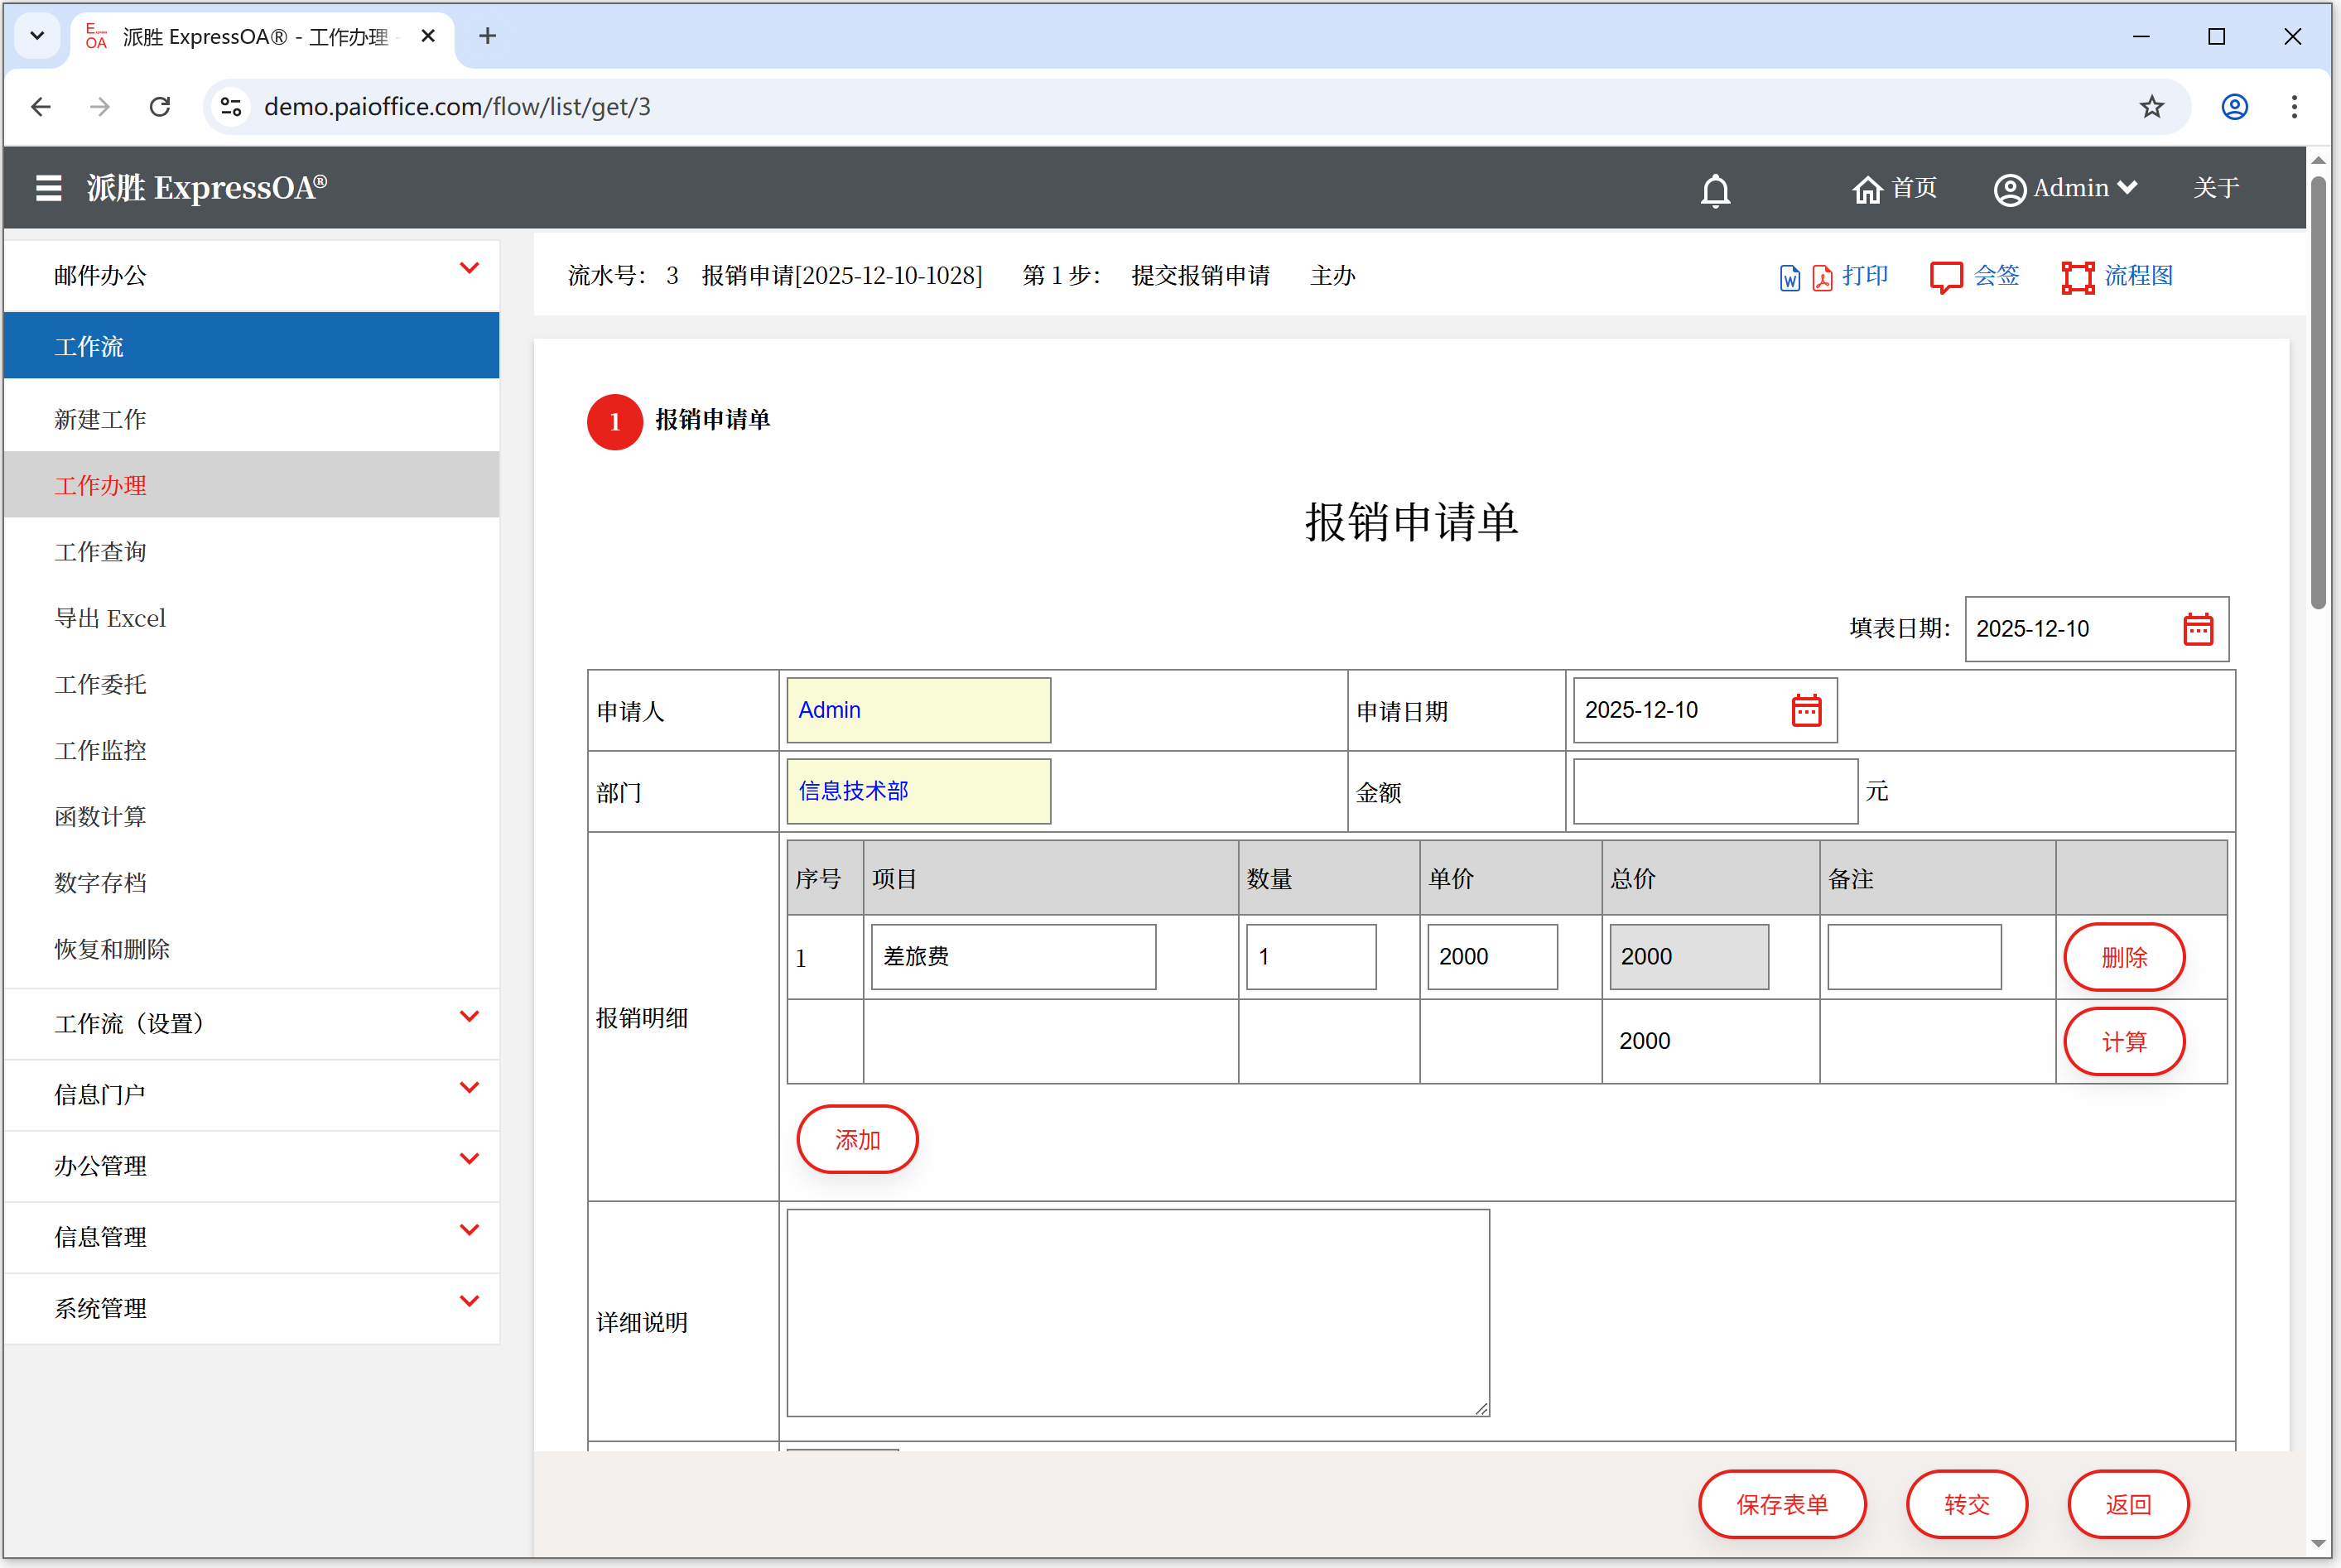2341x1568 pixels.
Task: Click the 删除 button in row 1
Action: (2123, 957)
